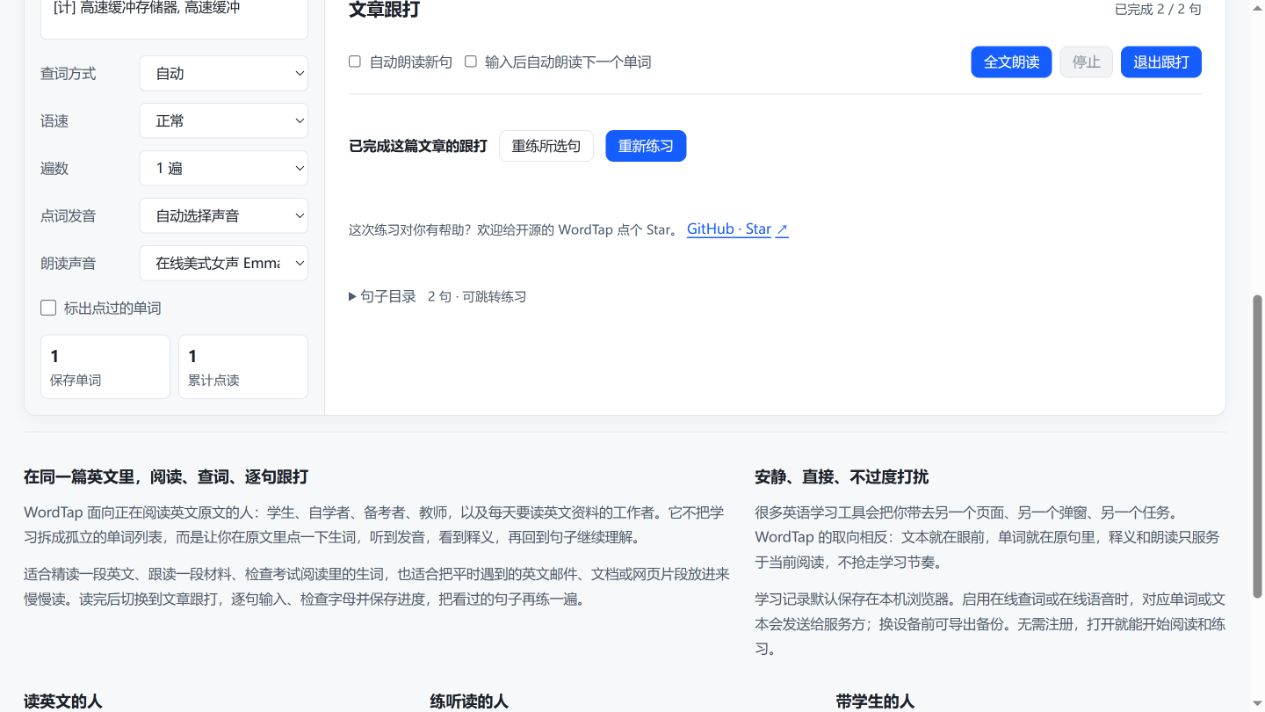Click the 带学生的人 heading
Viewport: 1265px width, 712px height.
(x=875, y=701)
